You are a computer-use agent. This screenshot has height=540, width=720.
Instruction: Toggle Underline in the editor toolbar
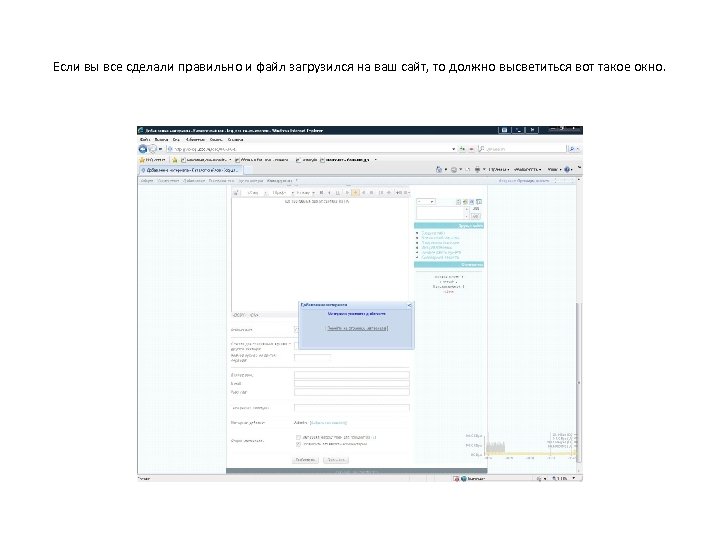tap(338, 192)
